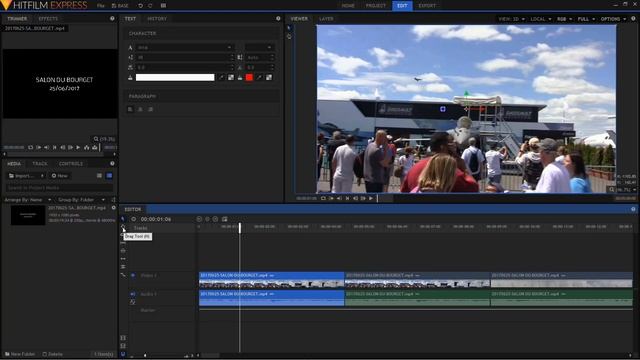Switch media panel to list view
The image size is (640, 360).
pos(99,176)
